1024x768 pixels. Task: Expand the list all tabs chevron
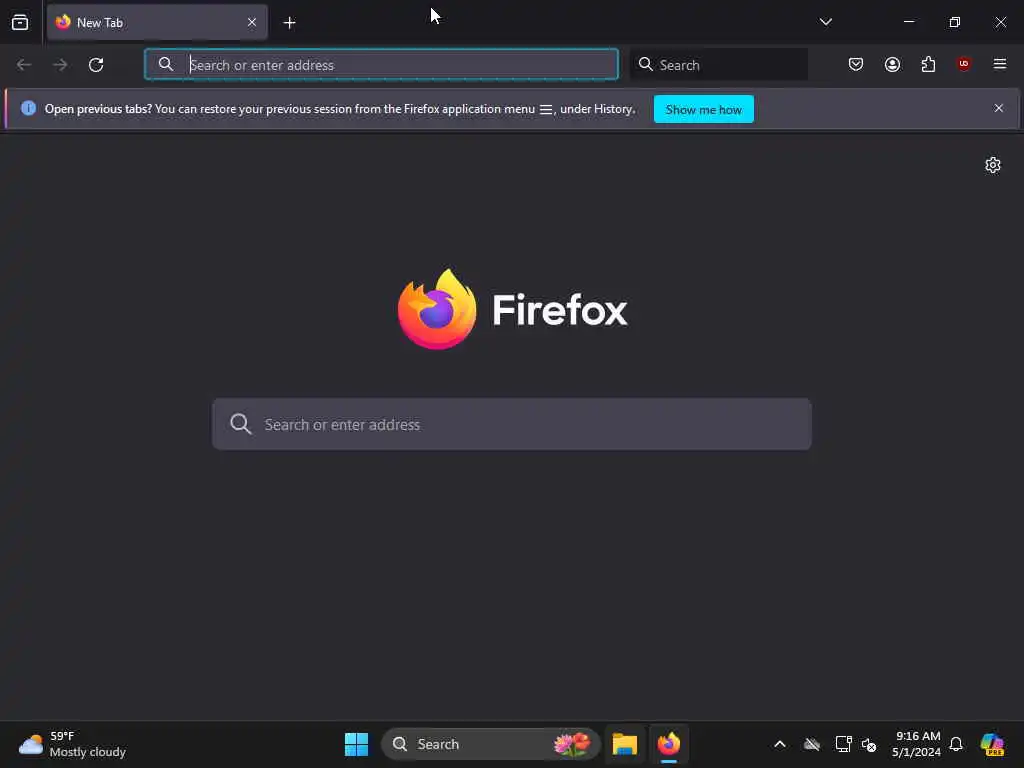(825, 22)
